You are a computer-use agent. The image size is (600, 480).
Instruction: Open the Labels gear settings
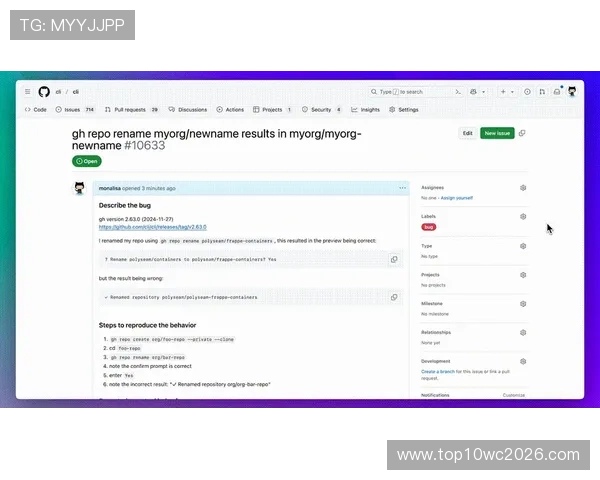tap(523, 217)
